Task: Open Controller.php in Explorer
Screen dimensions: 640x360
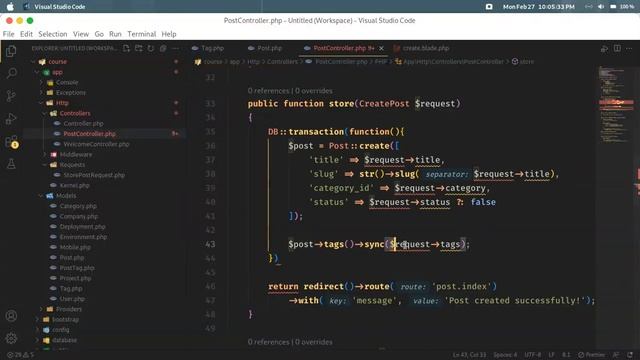Action: click(x=83, y=123)
